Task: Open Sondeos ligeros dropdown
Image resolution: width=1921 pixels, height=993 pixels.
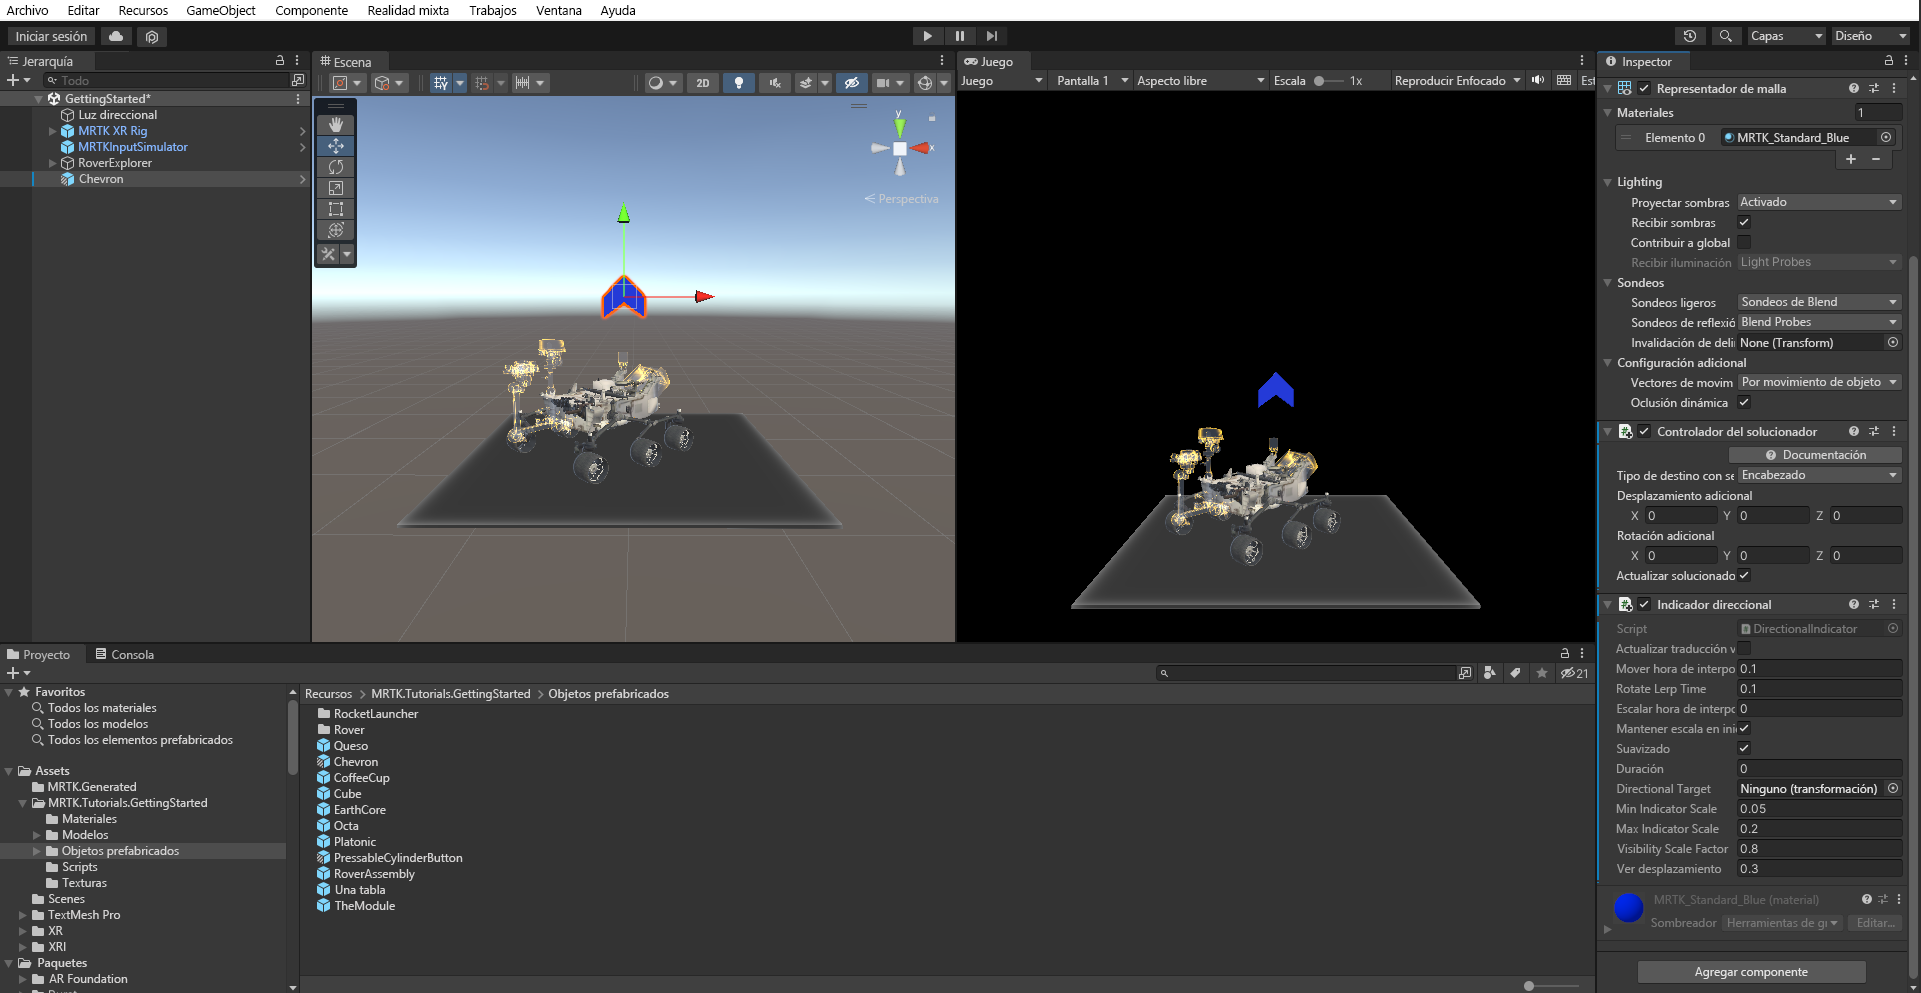Action: click(x=1819, y=302)
